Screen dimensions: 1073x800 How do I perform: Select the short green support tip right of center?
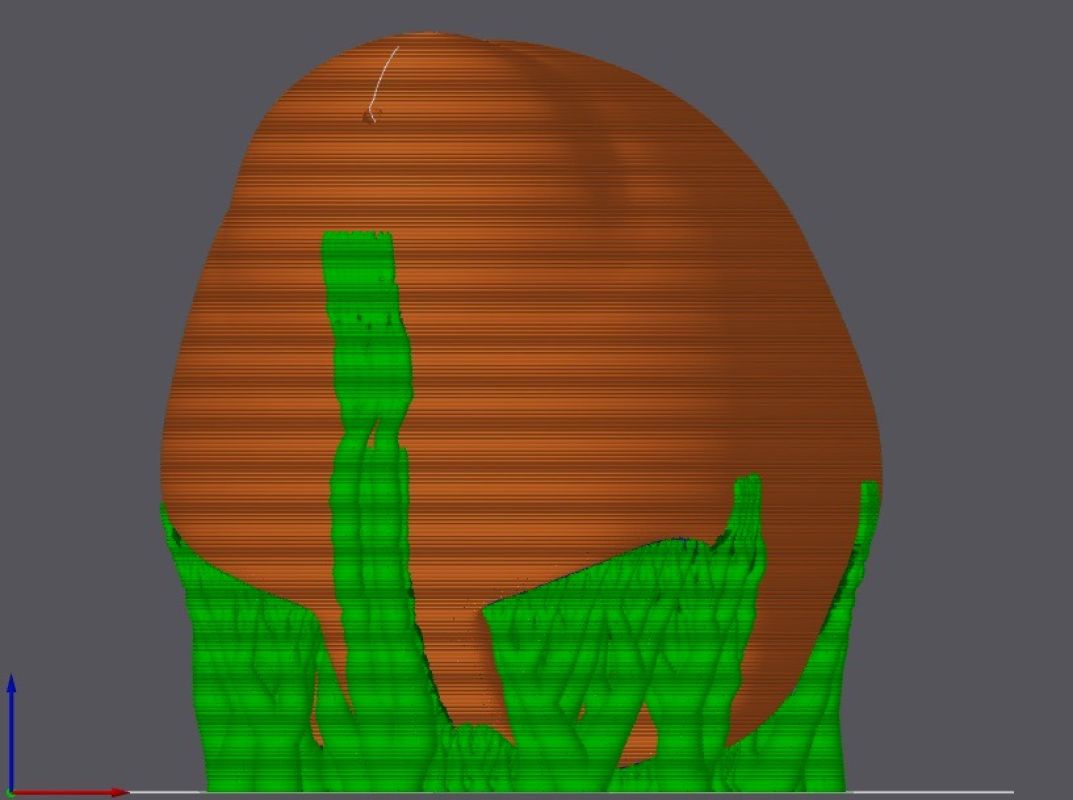tap(747, 490)
